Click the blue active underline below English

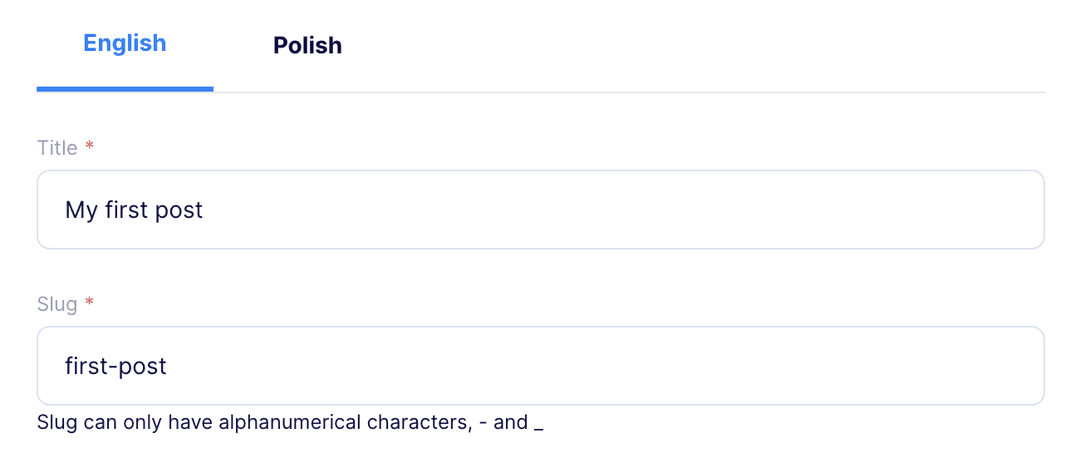click(x=125, y=89)
